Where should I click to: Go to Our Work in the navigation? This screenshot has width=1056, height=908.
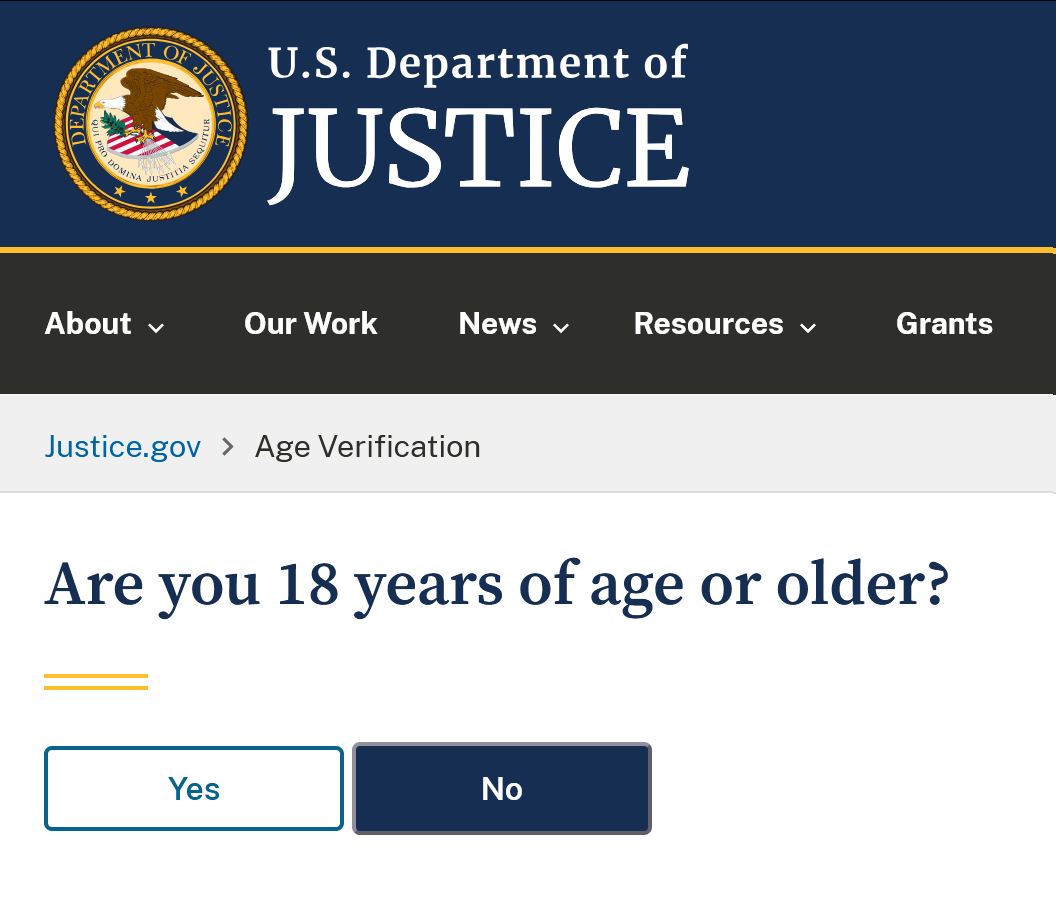pos(310,324)
